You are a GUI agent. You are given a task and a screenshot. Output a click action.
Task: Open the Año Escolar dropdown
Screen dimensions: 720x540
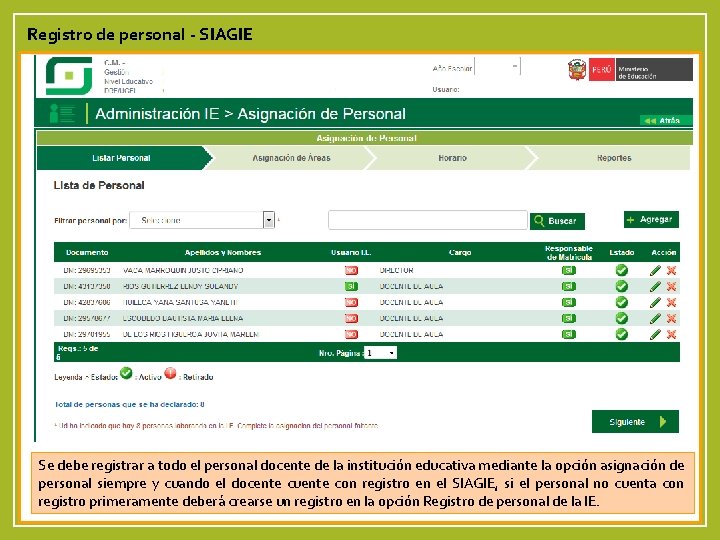[497, 67]
